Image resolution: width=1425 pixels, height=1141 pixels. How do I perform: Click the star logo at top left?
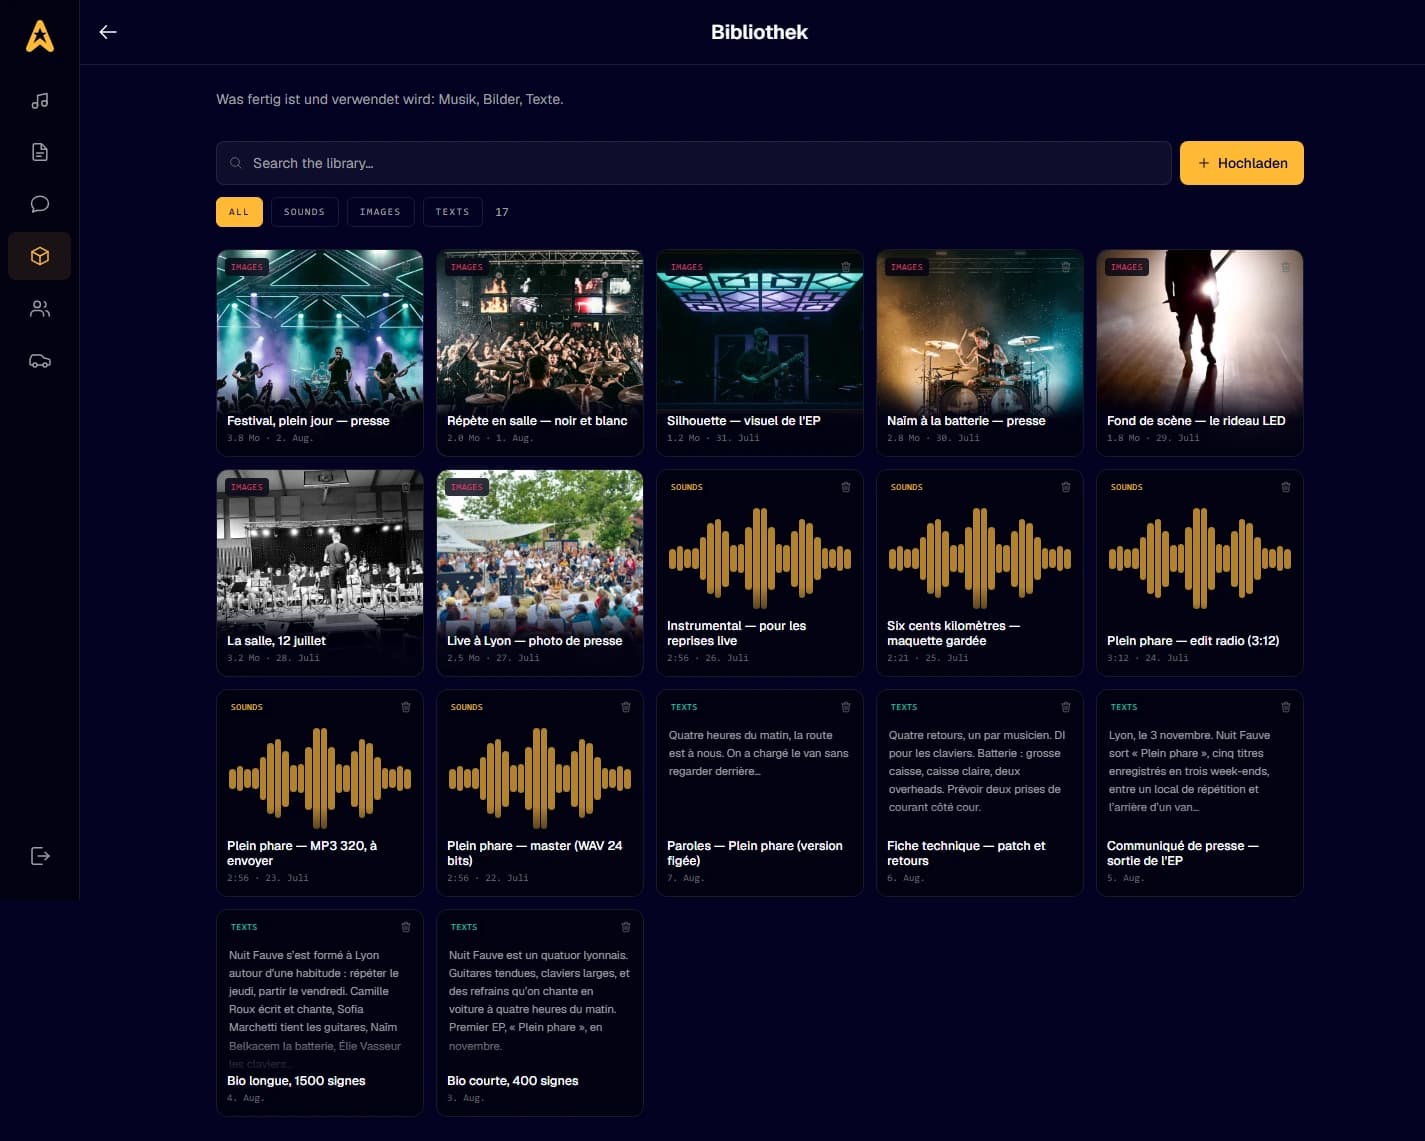(40, 36)
